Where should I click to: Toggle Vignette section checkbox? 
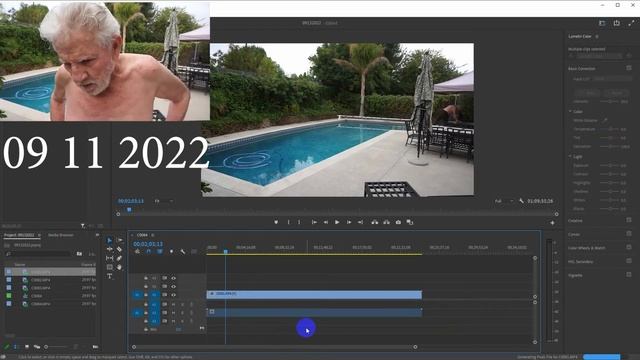[x=629, y=275]
